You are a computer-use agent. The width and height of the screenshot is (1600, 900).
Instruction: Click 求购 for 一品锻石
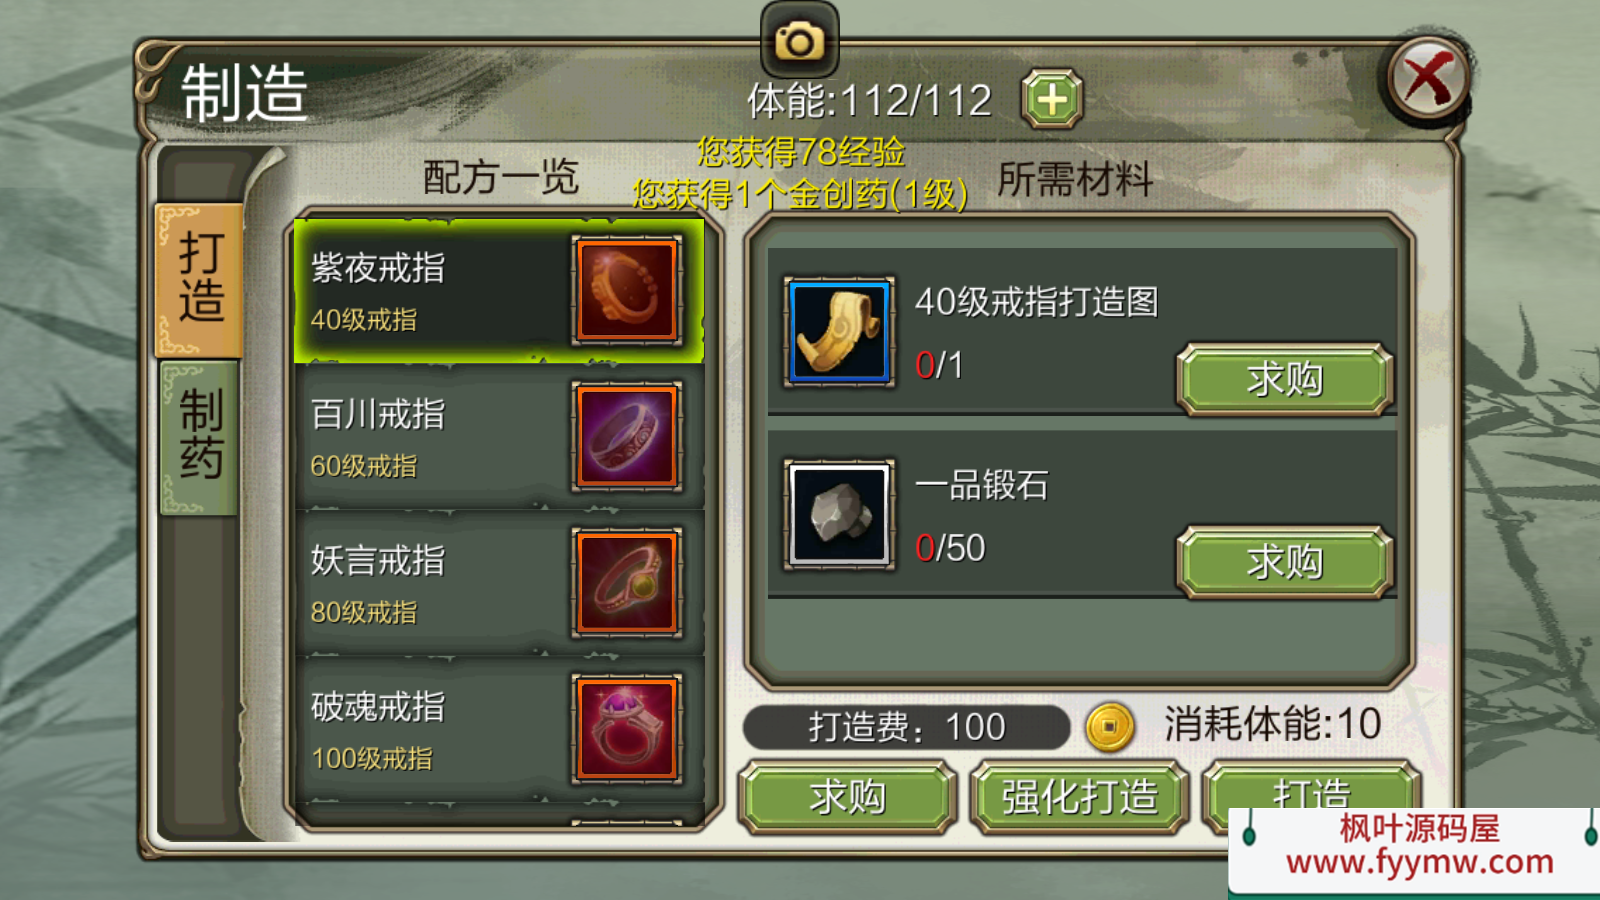click(x=1285, y=562)
